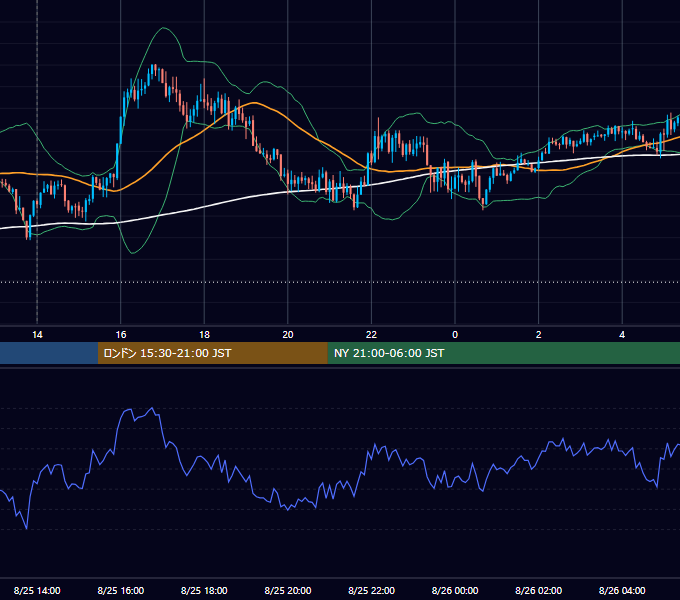
Task: Click the 16 hour axis label
Action: pos(121,335)
